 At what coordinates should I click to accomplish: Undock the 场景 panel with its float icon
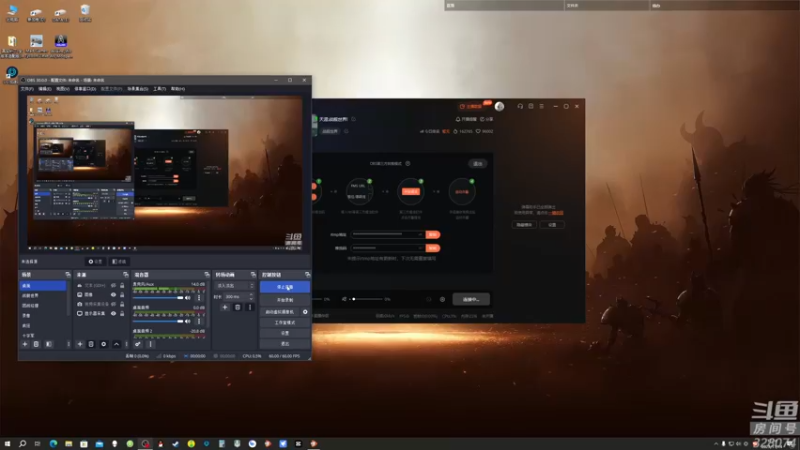pos(68,274)
